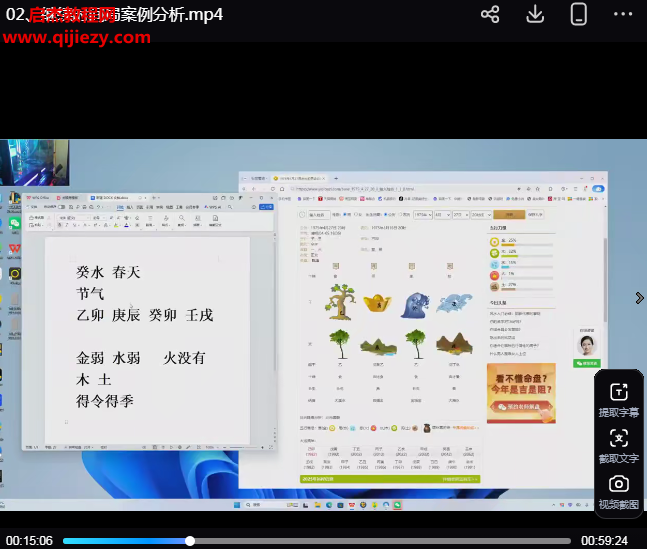Click the blue share button in WPS
This screenshot has height=549, width=647.
(266, 207)
